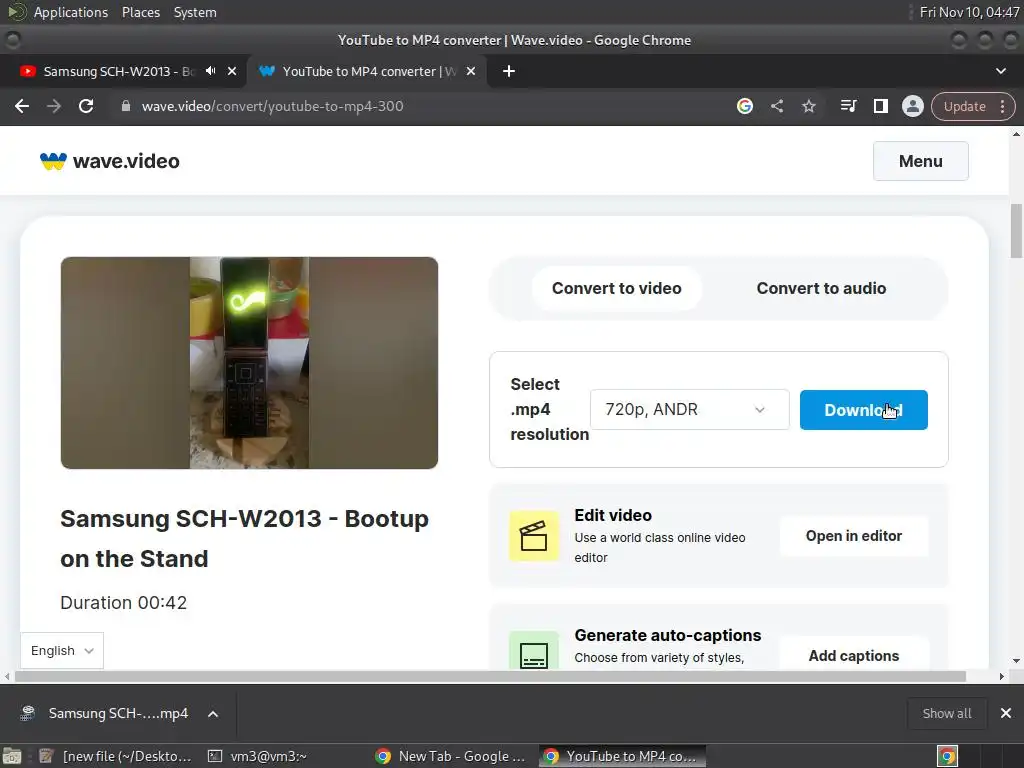This screenshot has width=1024, height=768.
Task: Click the browser back arrow
Action: [x=22, y=106]
